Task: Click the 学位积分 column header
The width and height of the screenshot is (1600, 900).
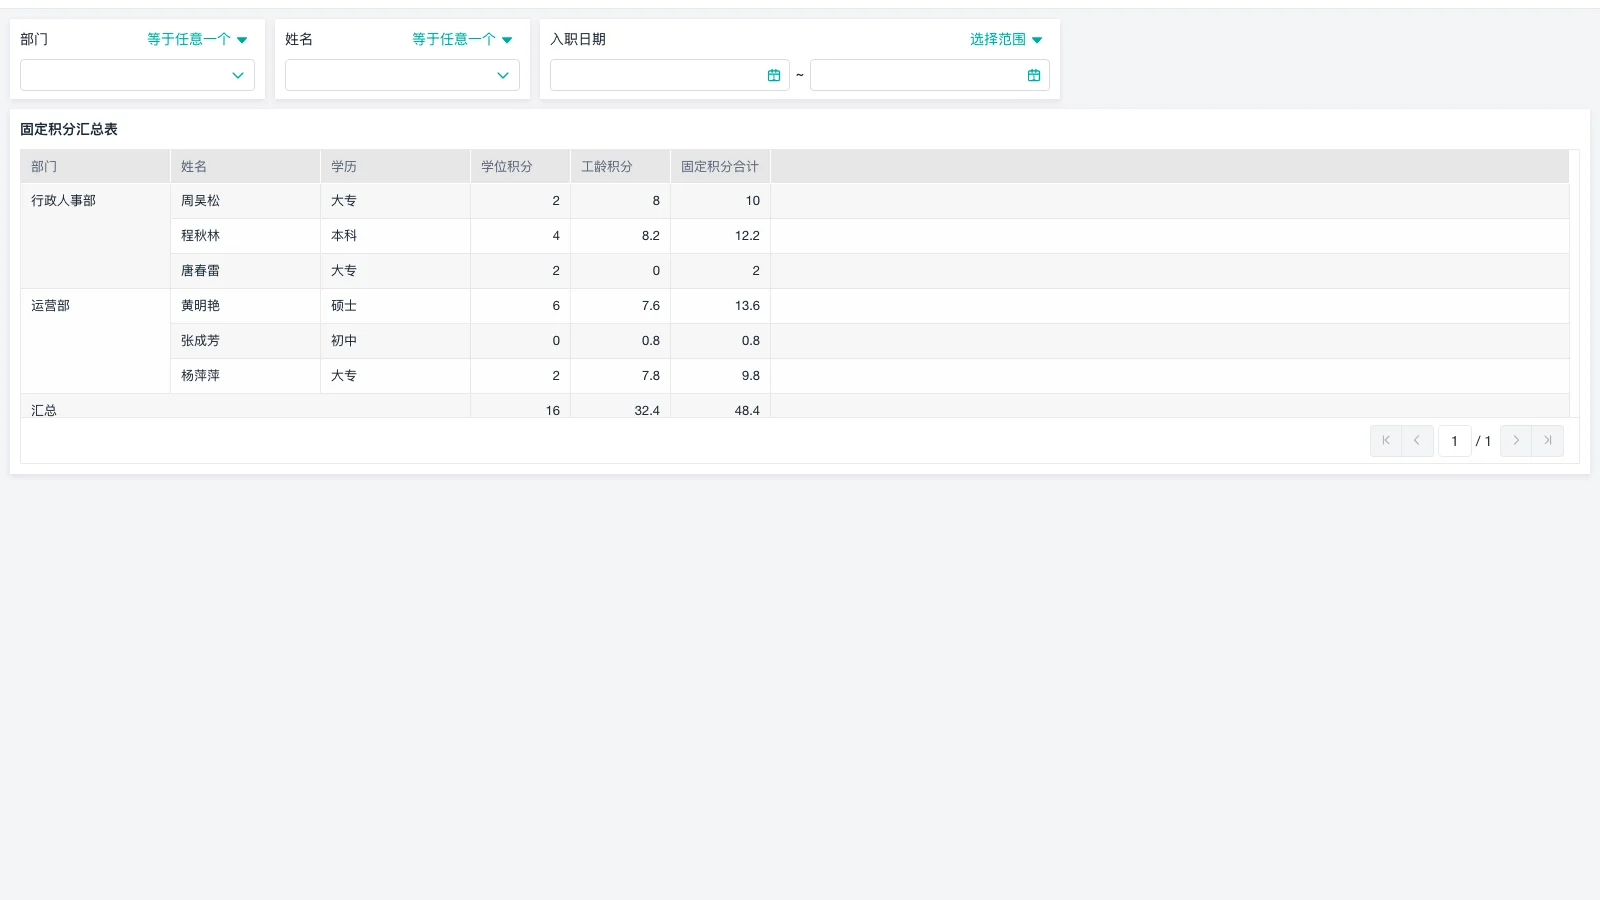Action: pyautogui.click(x=507, y=167)
